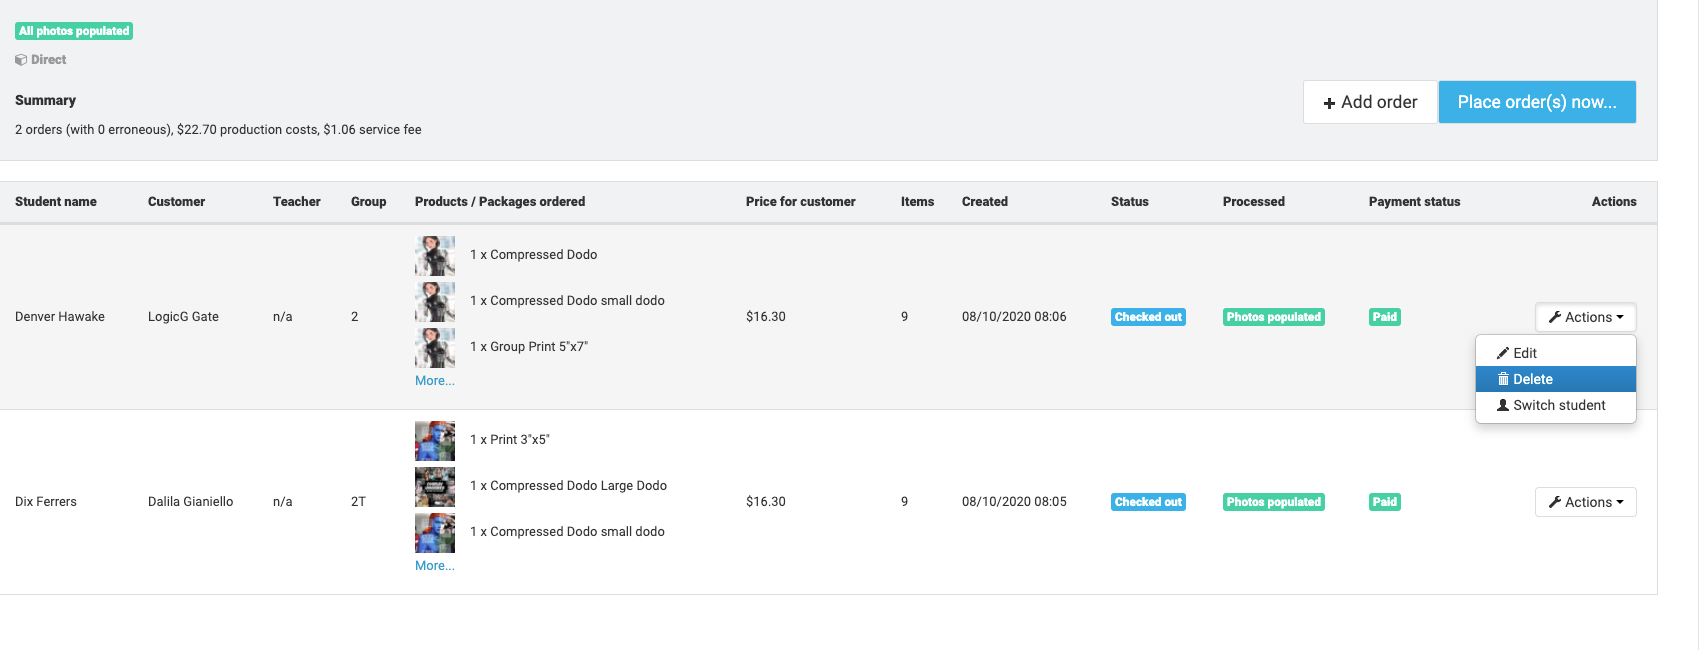Click the Teacher column header
1699x650 pixels.
click(x=297, y=202)
